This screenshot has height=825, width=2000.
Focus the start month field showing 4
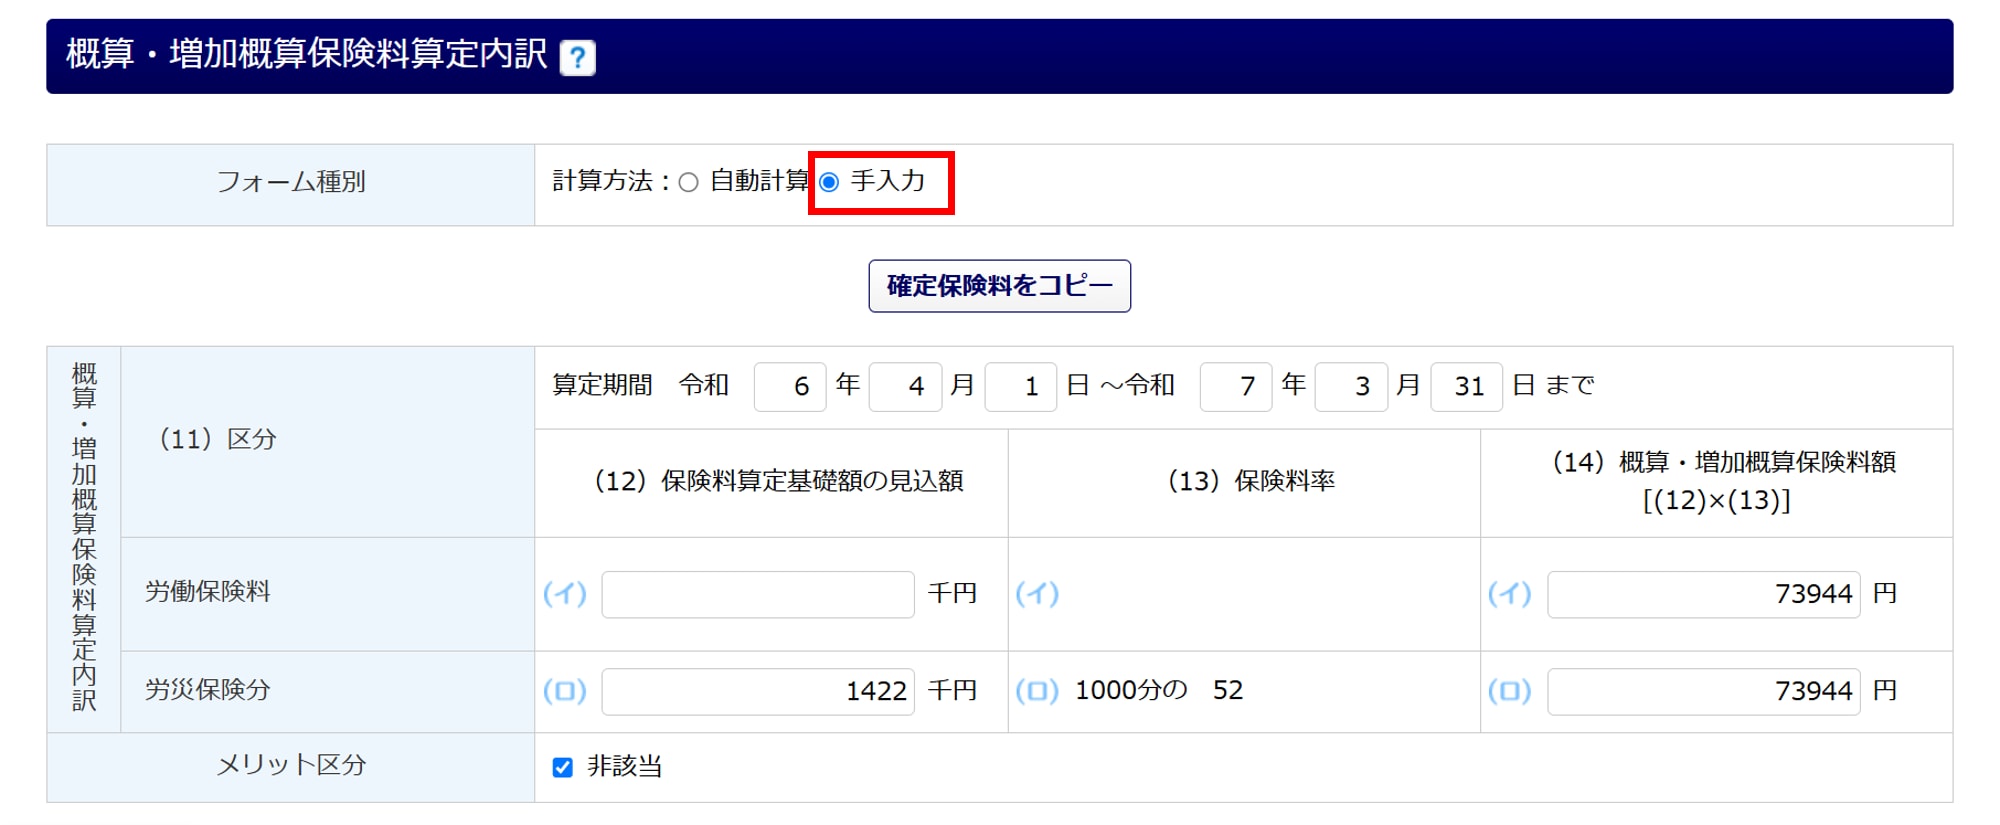[x=905, y=387]
